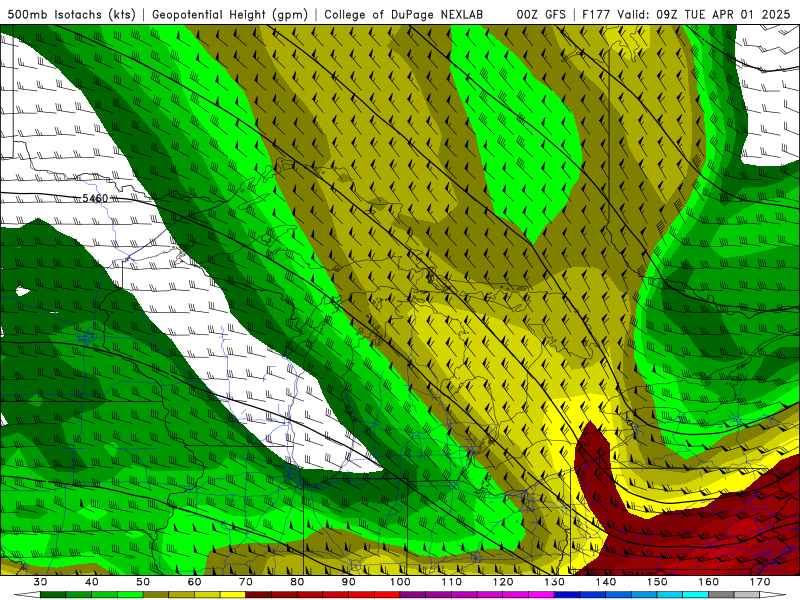The width and height of the screenshot is (800, 600).
Task: Click the "500mb Isotachs (kts)" title text
Action: (x=71, y=14)
